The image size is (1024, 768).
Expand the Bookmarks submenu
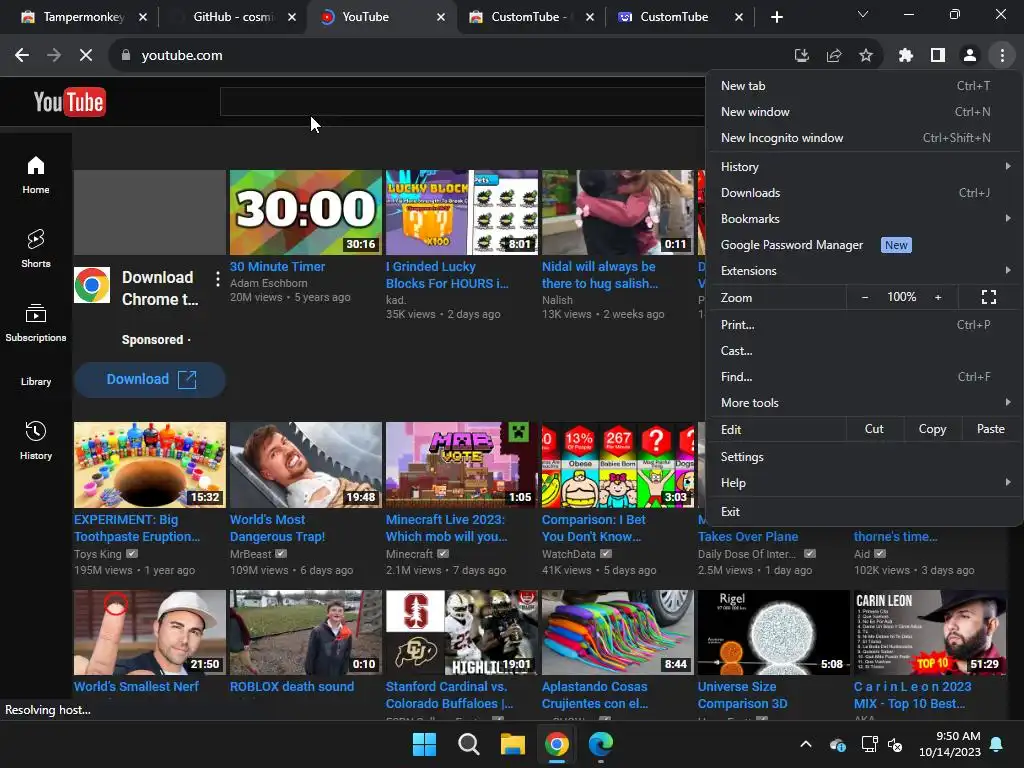tap(865, 219)
